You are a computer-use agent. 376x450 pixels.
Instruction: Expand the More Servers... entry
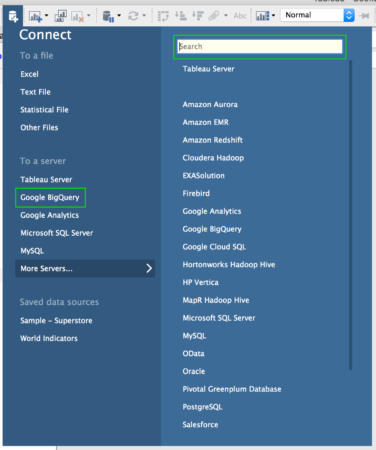(x=85, y=269)
